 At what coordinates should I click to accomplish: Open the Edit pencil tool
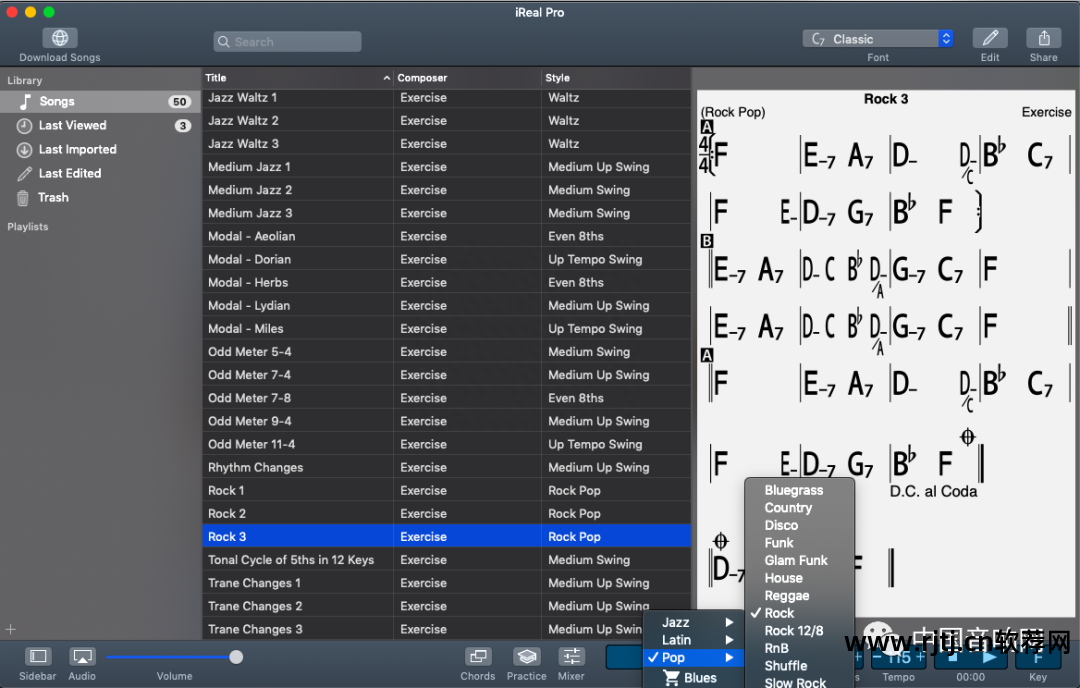point(990,39)
